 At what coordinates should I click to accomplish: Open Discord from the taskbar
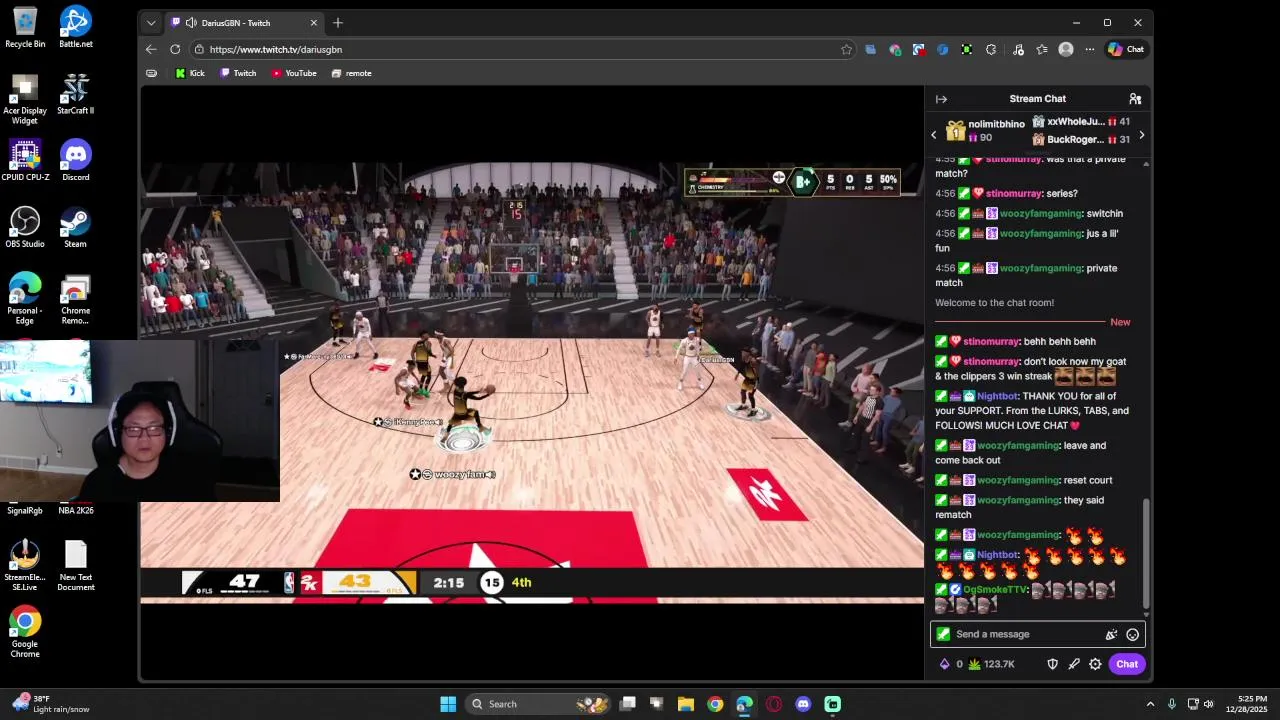pos(803,704)
